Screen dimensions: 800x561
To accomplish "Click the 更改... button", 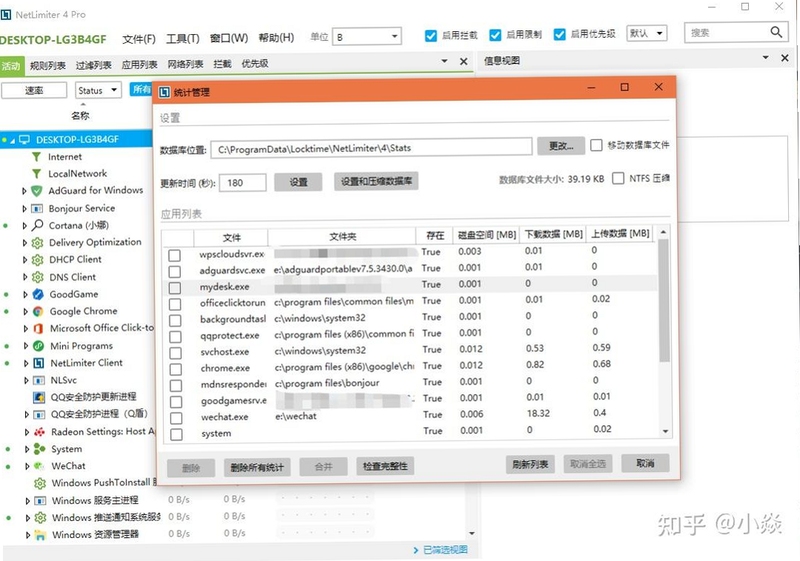I will tap(561, 146).
